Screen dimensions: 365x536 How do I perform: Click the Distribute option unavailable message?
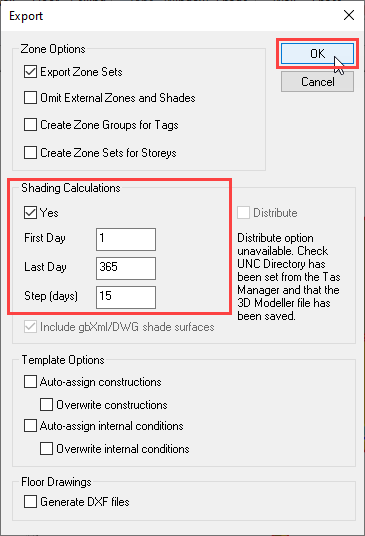289,277
